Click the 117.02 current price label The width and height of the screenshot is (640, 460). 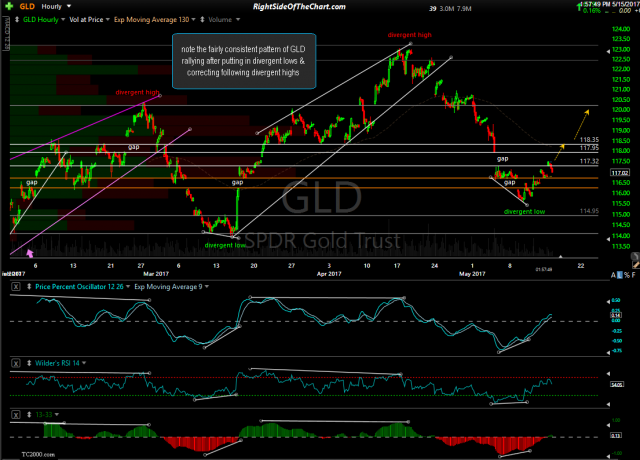pyautogui.click(x=619, y=173)
